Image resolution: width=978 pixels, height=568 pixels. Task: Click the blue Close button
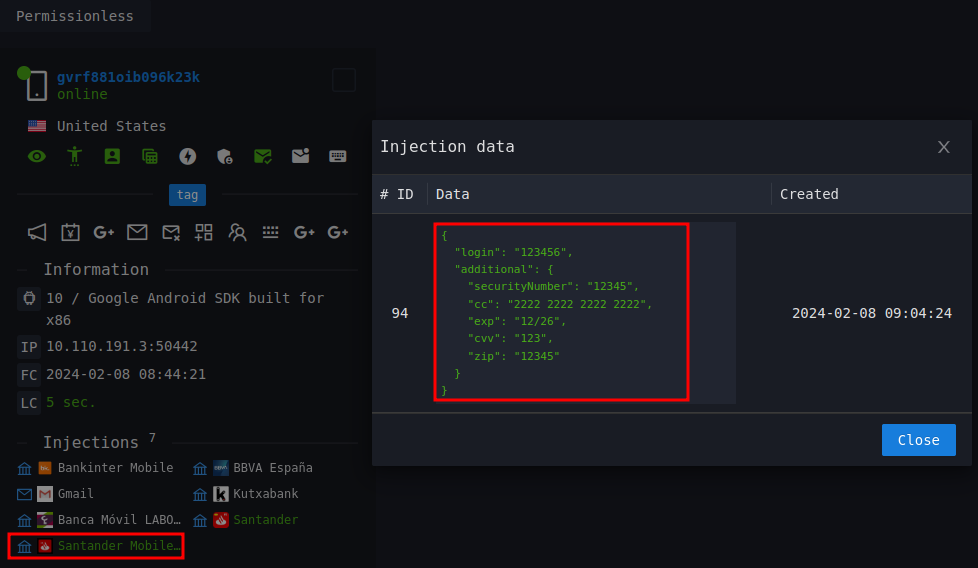coord(918,440)
